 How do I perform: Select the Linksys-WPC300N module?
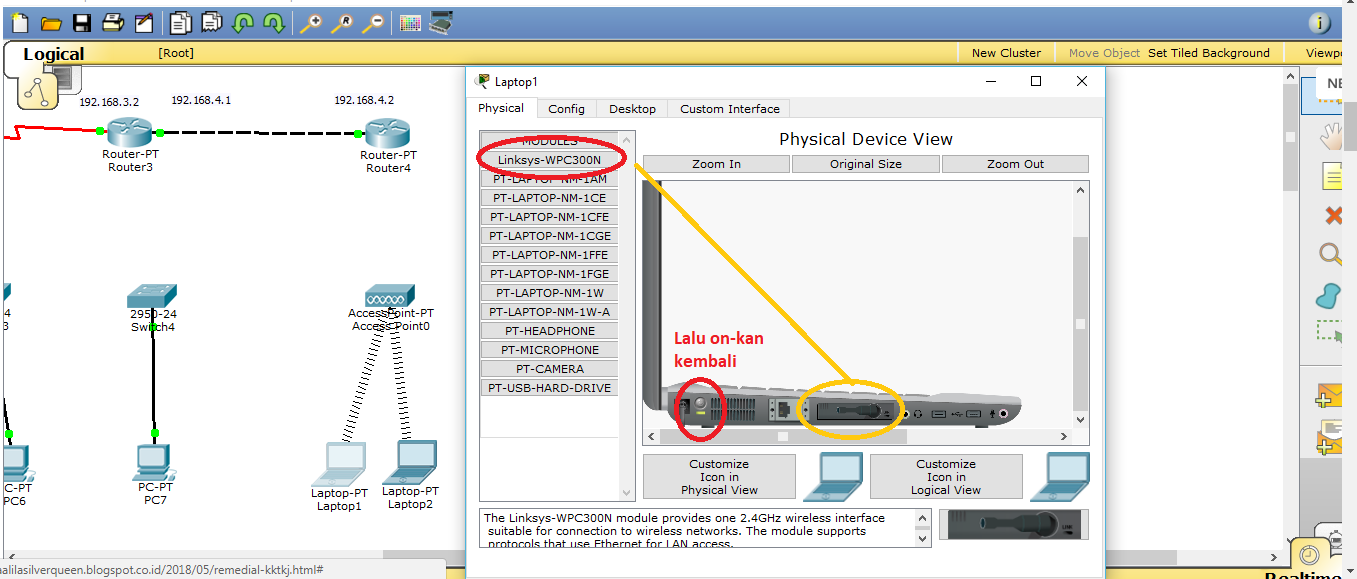click(549, 159)
